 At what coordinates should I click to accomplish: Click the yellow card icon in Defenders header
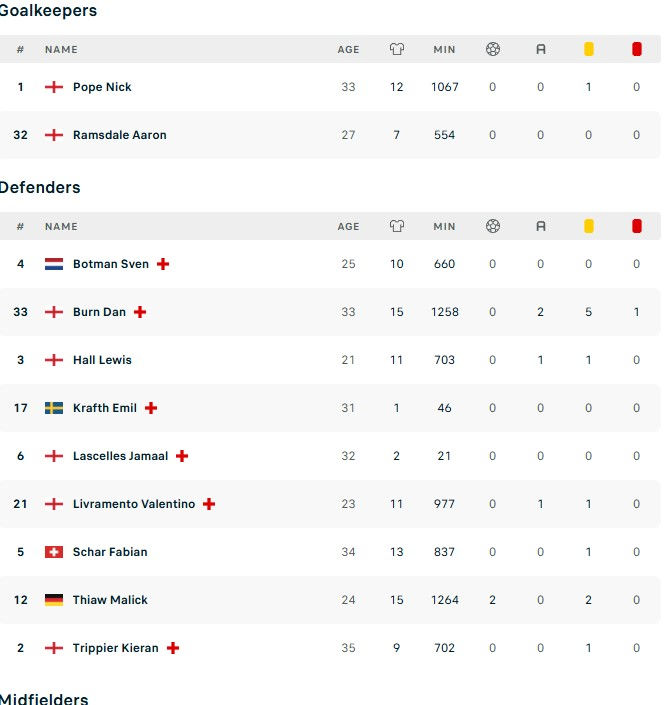(588, 226)
